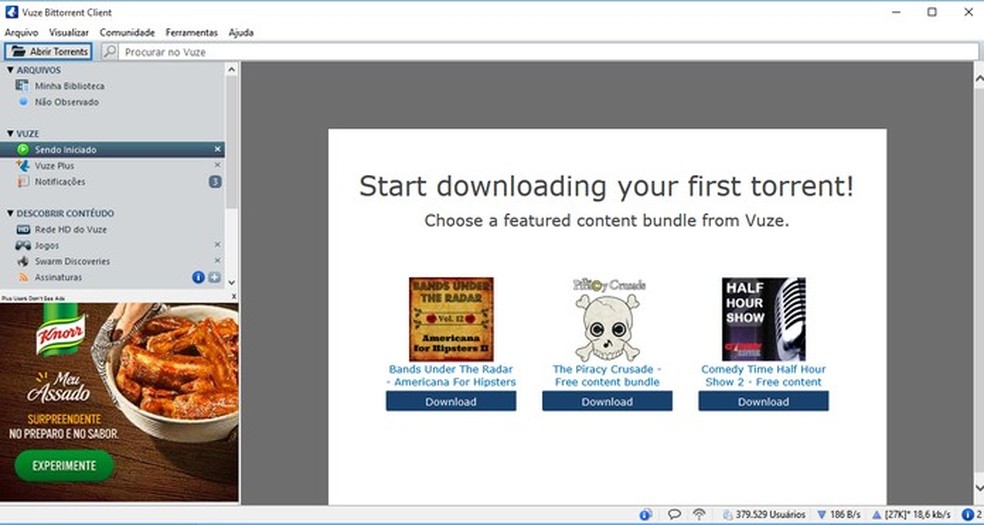Open the Visualizar menu

(x=69, y=33)
